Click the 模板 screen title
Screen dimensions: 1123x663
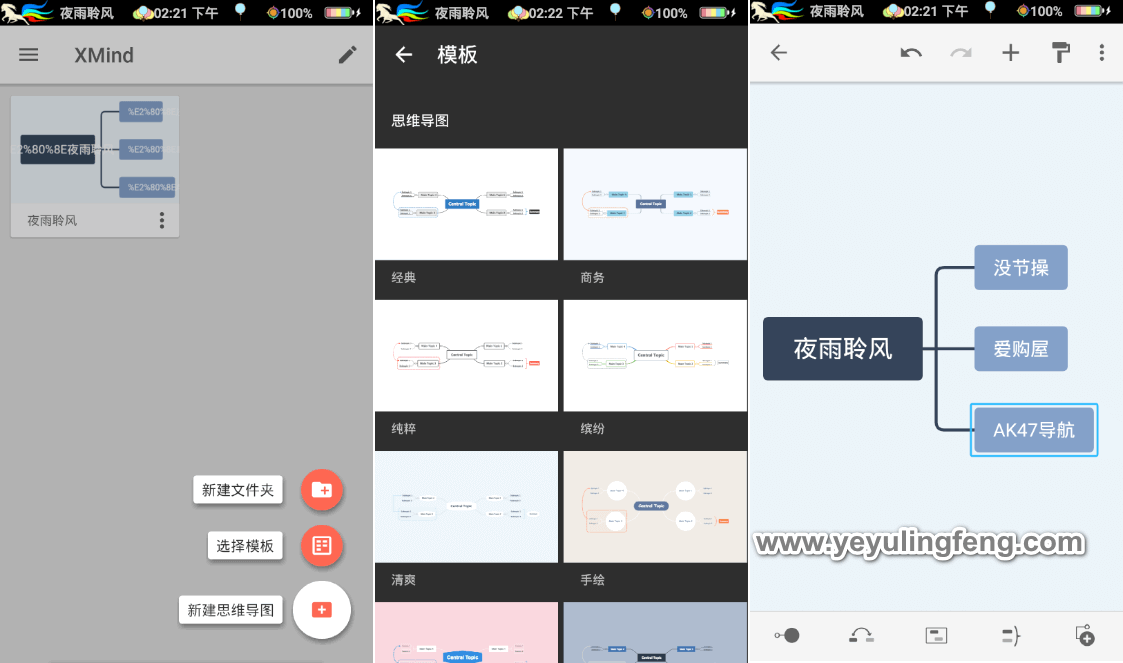(457, 55)
